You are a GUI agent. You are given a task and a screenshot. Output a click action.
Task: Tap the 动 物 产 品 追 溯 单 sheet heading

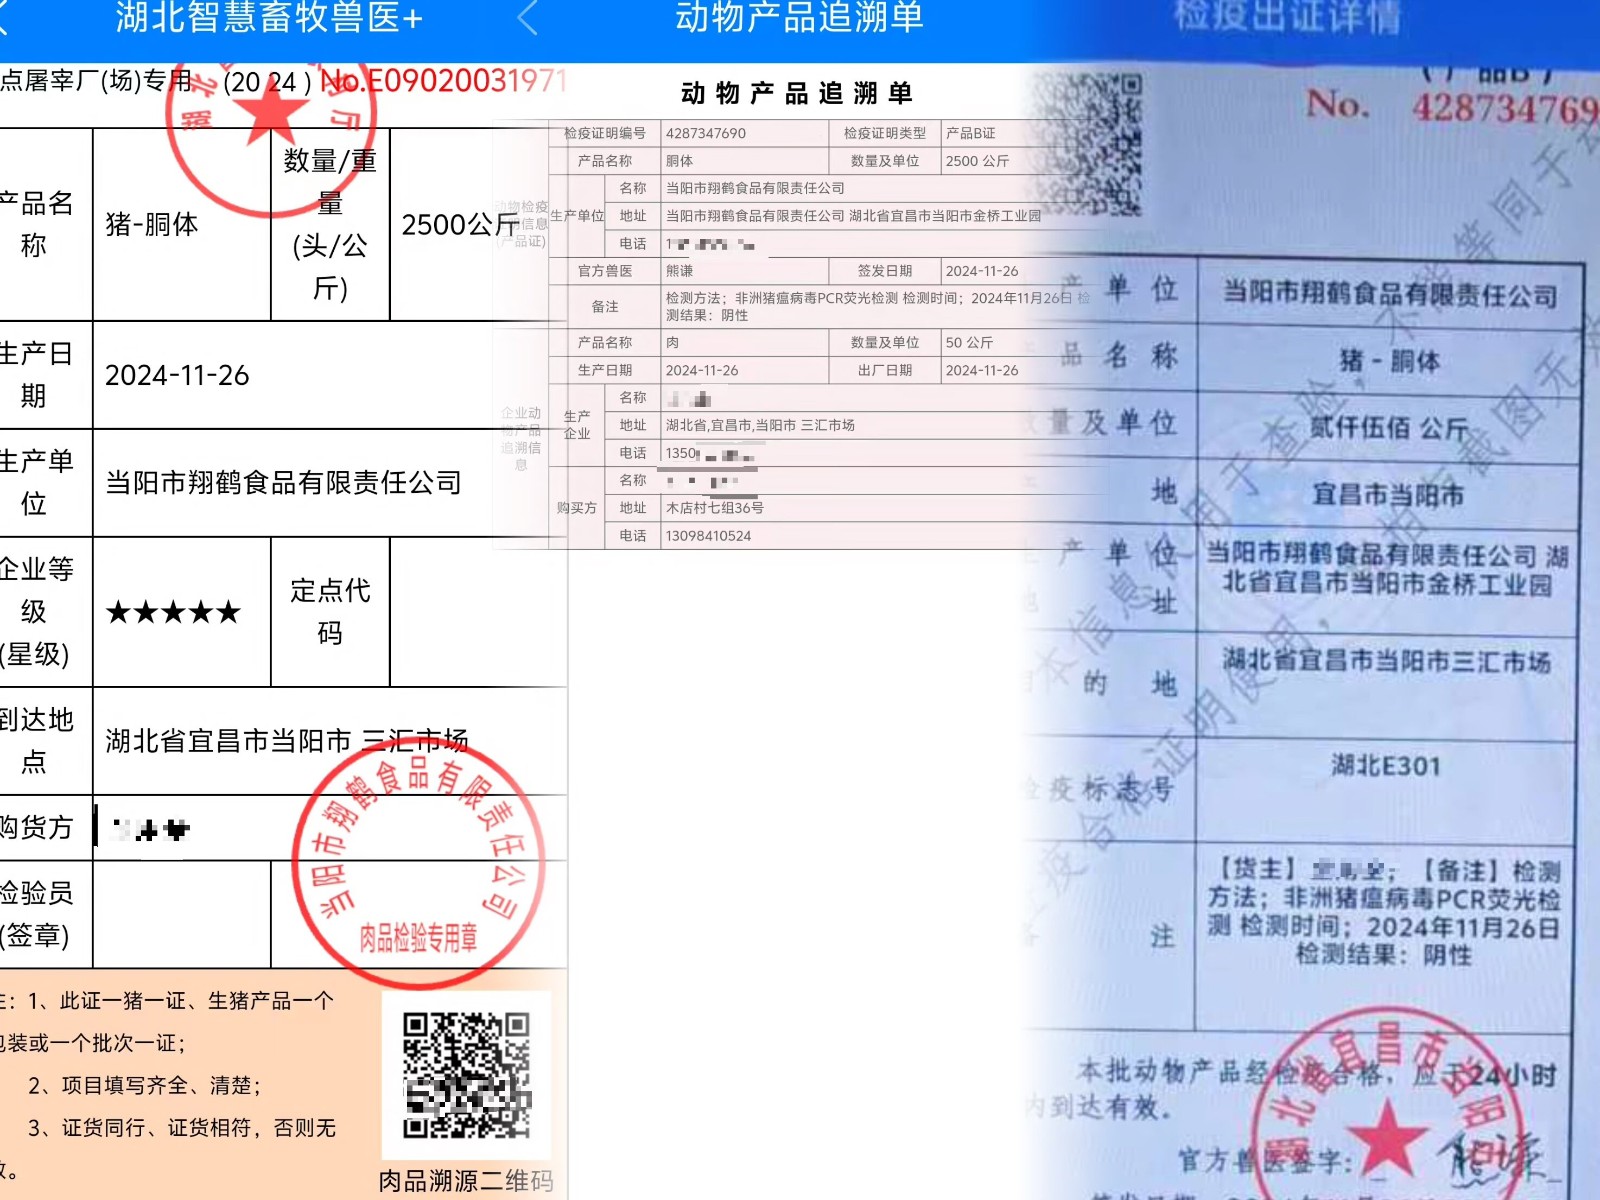pos(796,93)
